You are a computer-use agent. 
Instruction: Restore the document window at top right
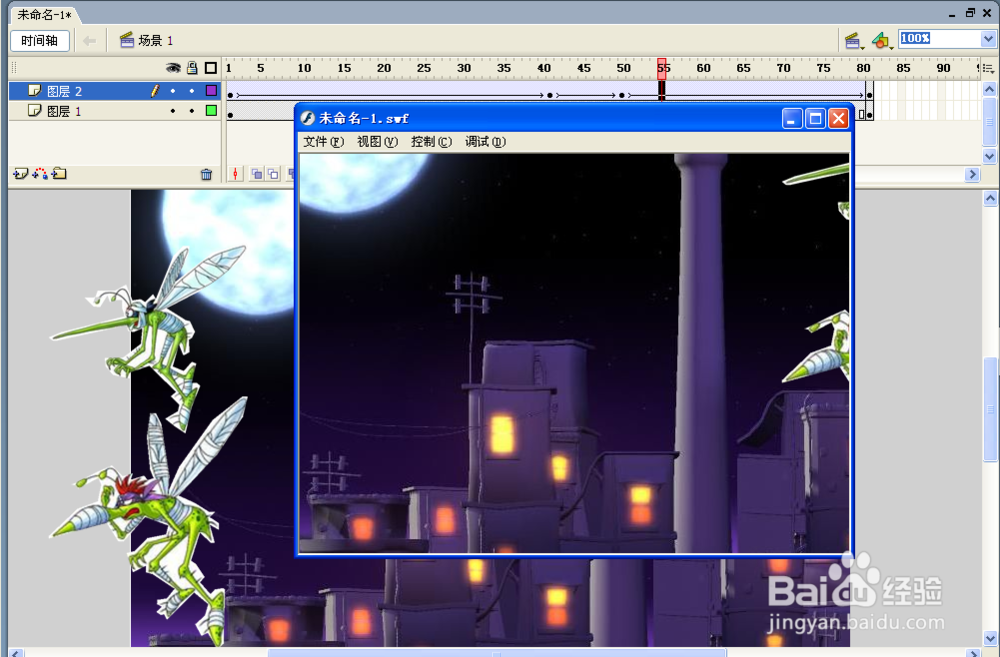970,13
